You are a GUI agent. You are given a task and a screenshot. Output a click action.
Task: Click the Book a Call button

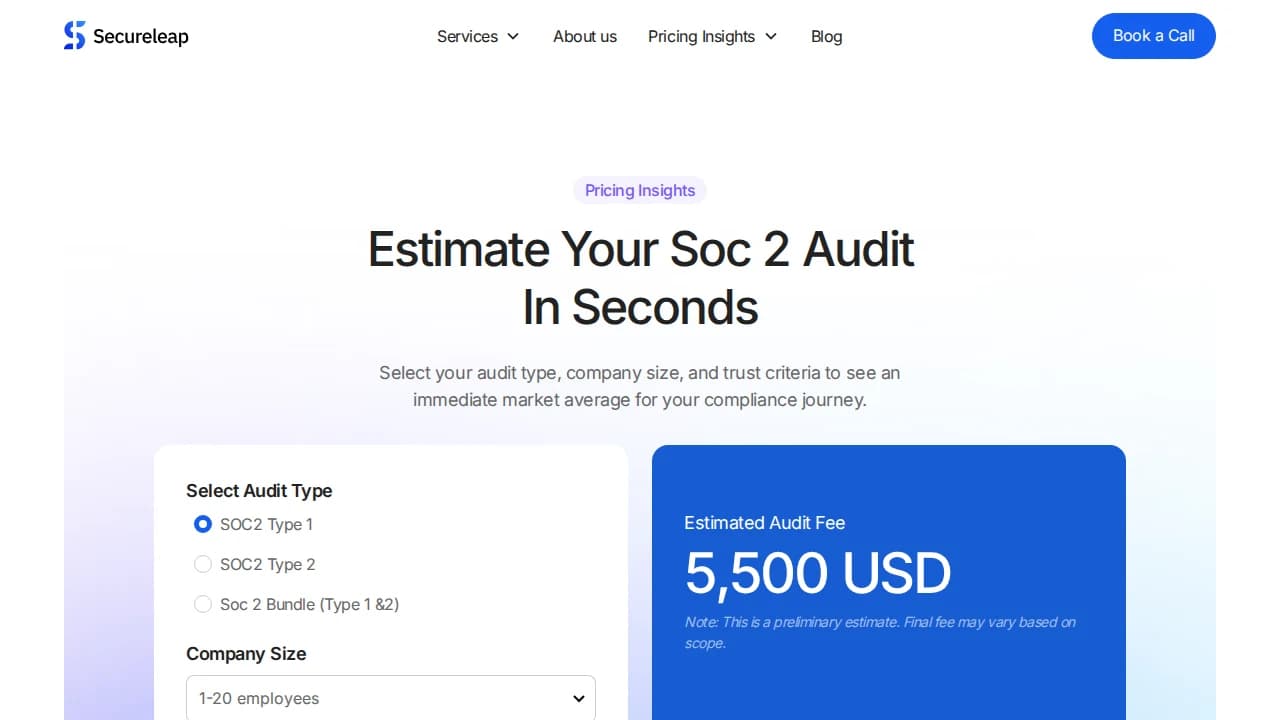(x=1153, y=36)
